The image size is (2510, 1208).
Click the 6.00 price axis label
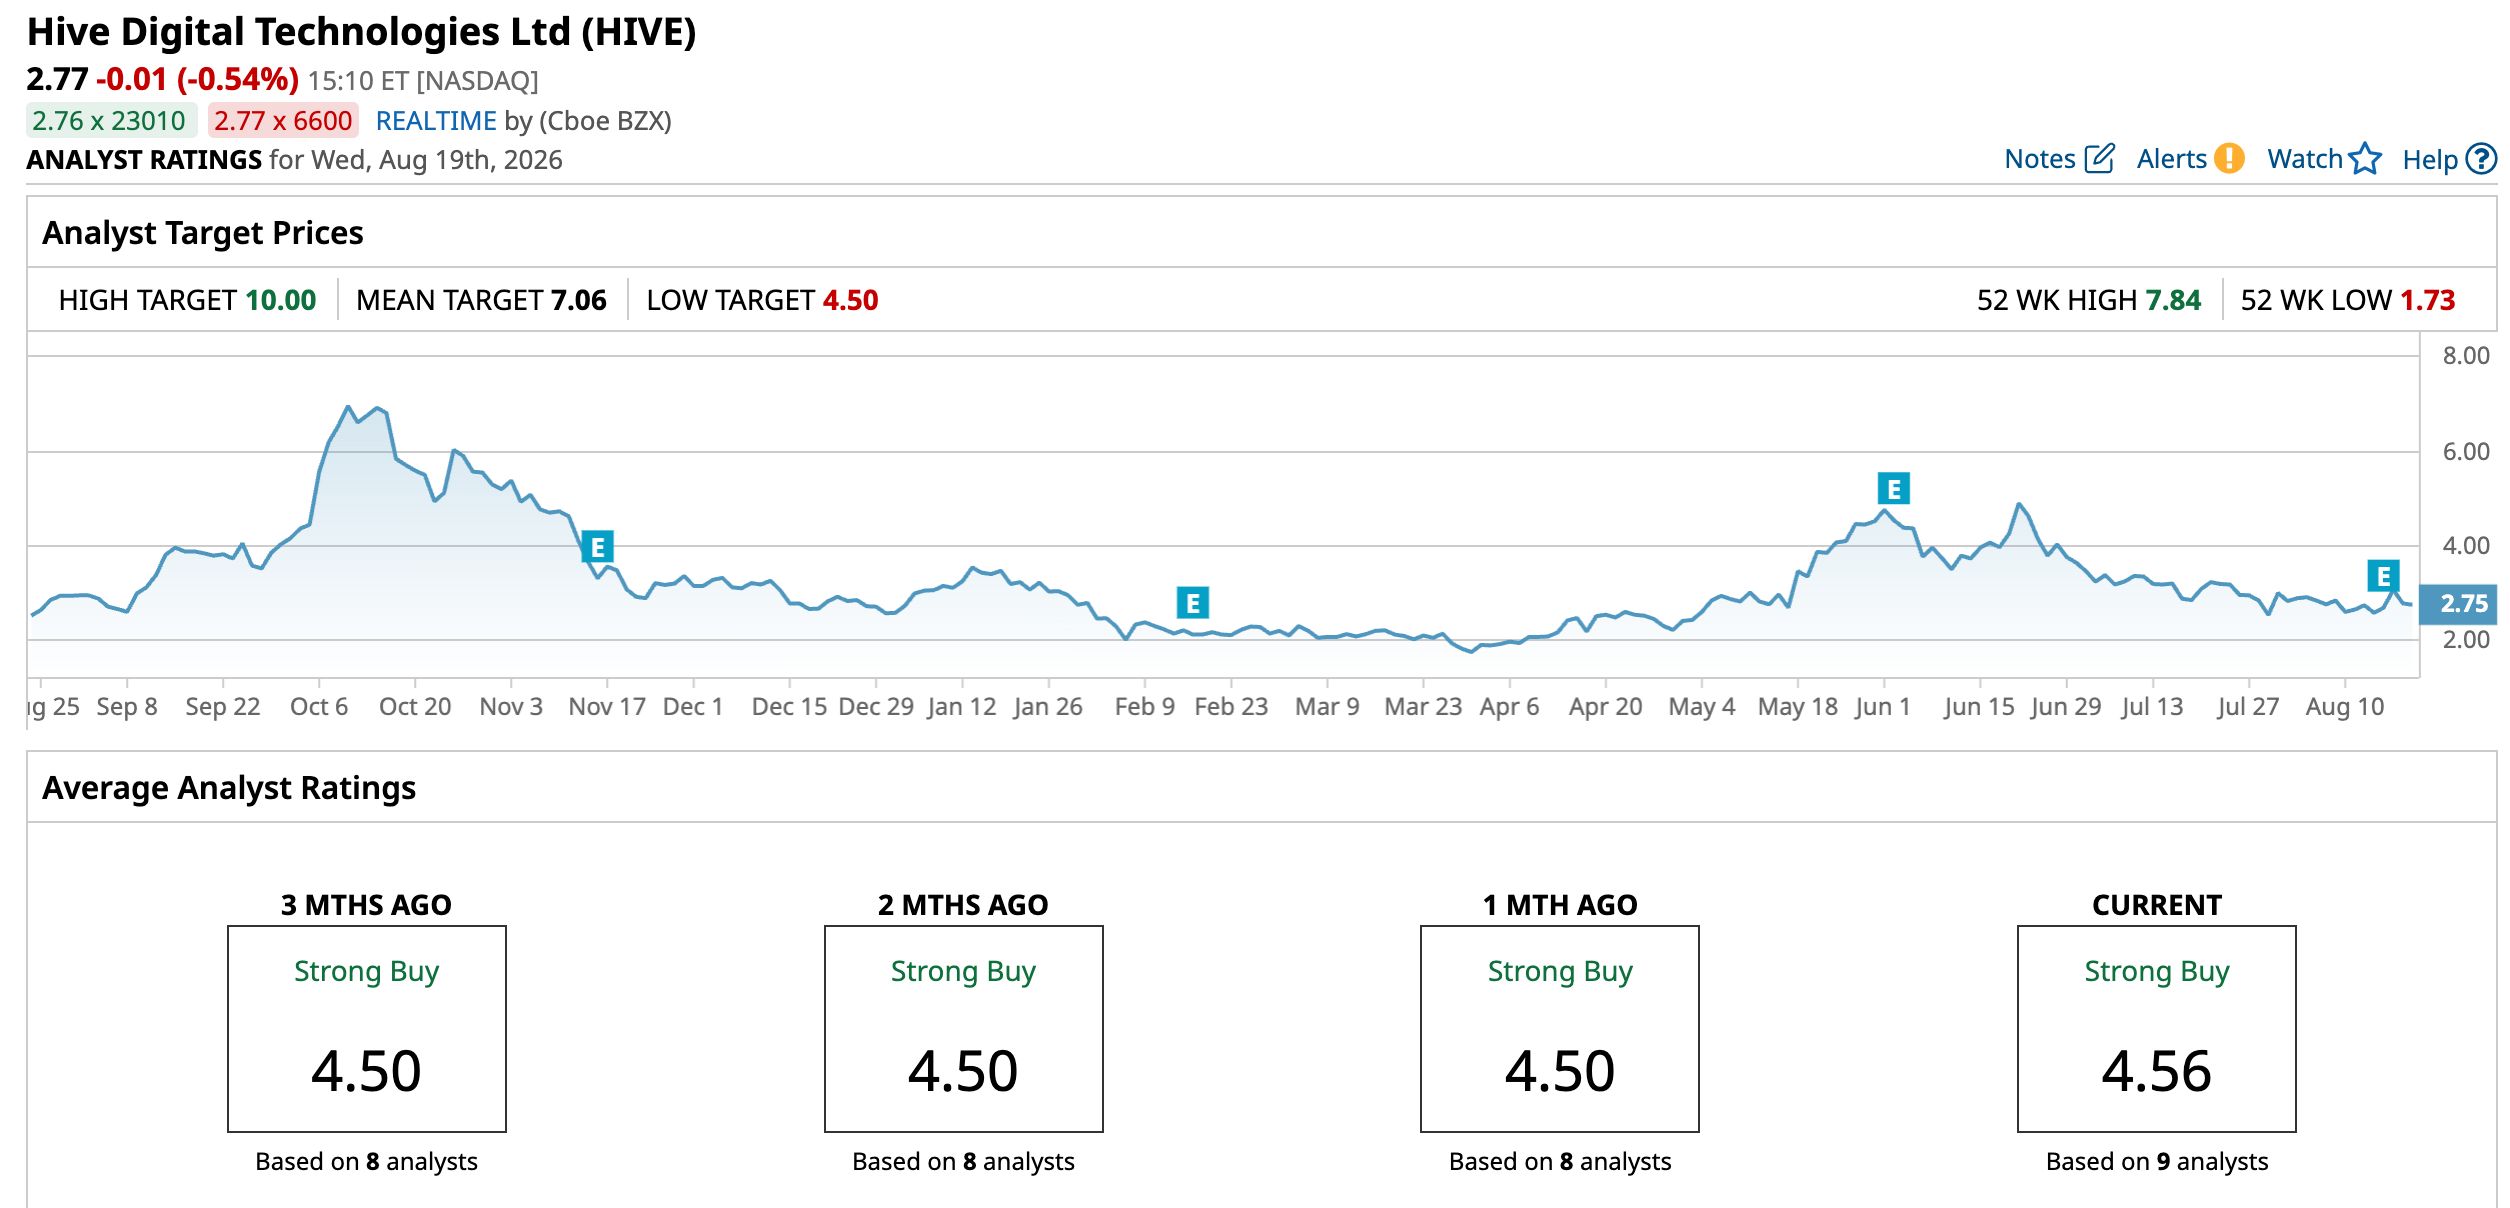point(2466,452)
